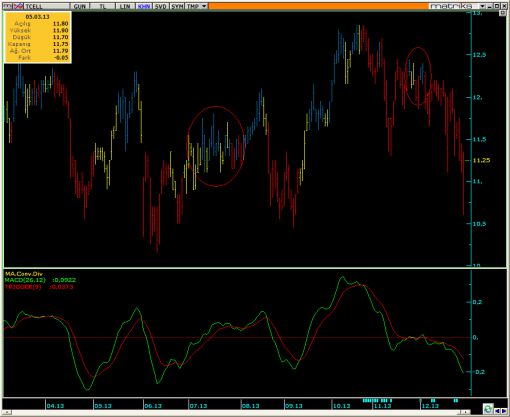Click the green refresh icon at bottom right
Screen dimensions: 510x417
point(488,409)
